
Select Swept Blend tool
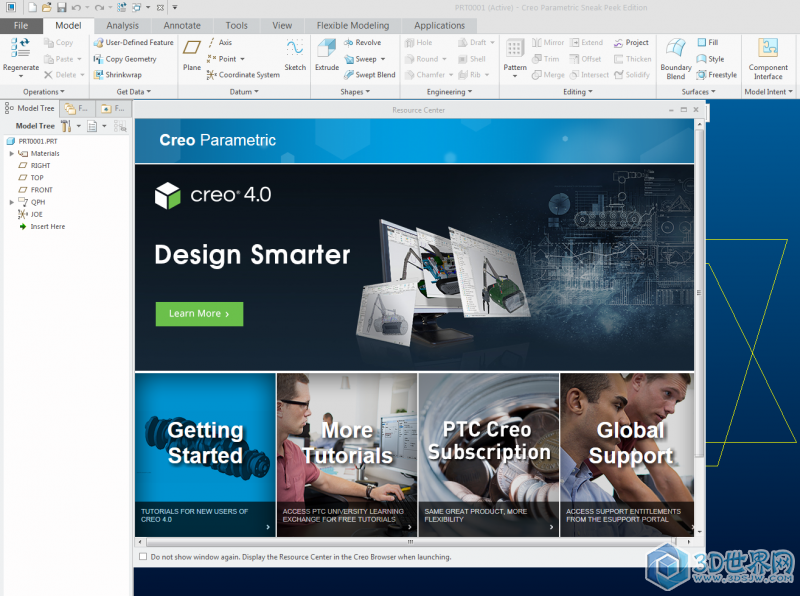[370, 74]
